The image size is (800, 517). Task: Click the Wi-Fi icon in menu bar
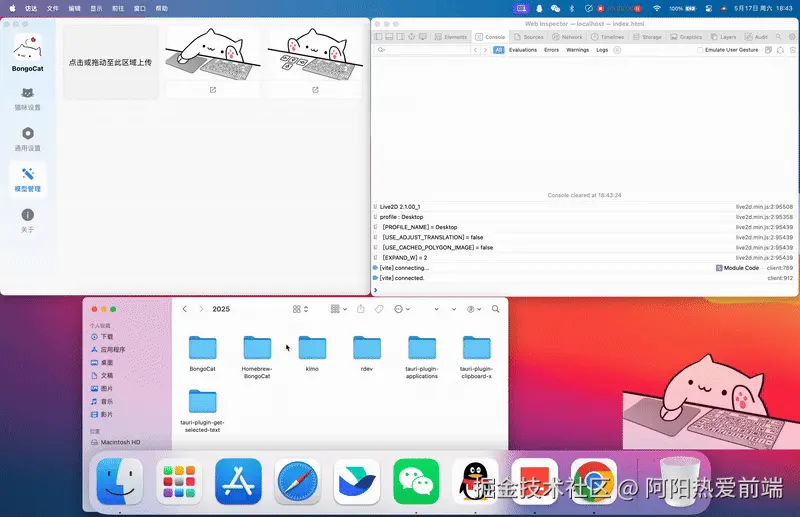[x=657, y=8]
